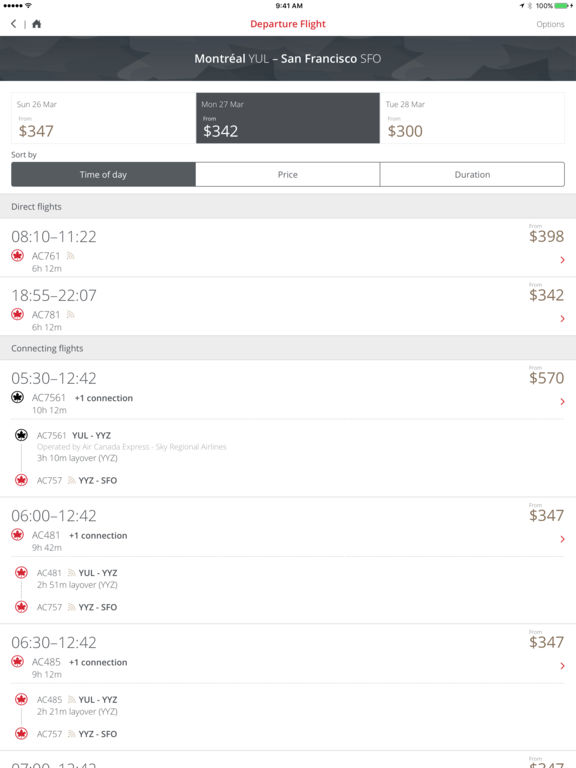Tap the Air Canada logo beside AC481 header
Screen dimensions: 576x768
point(18,534)
